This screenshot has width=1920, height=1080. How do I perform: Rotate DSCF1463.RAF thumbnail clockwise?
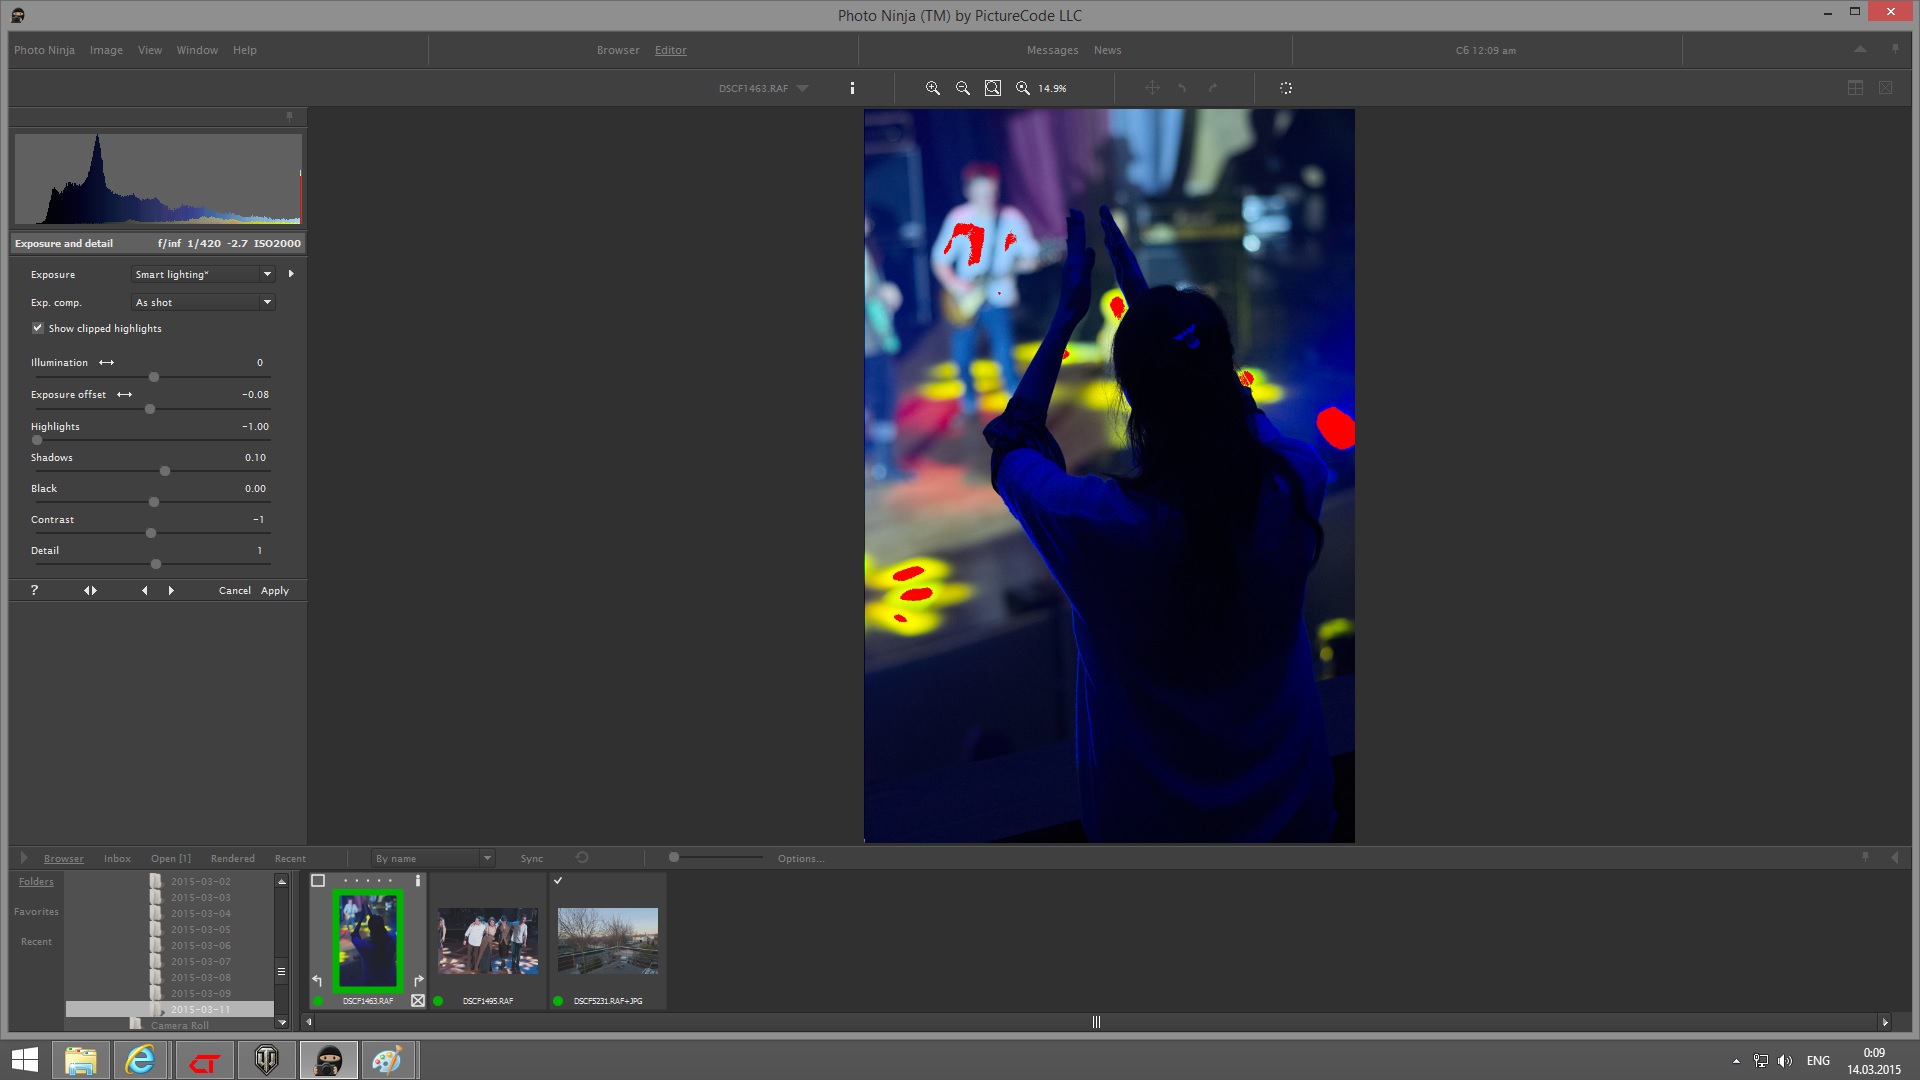coord(418,981)
